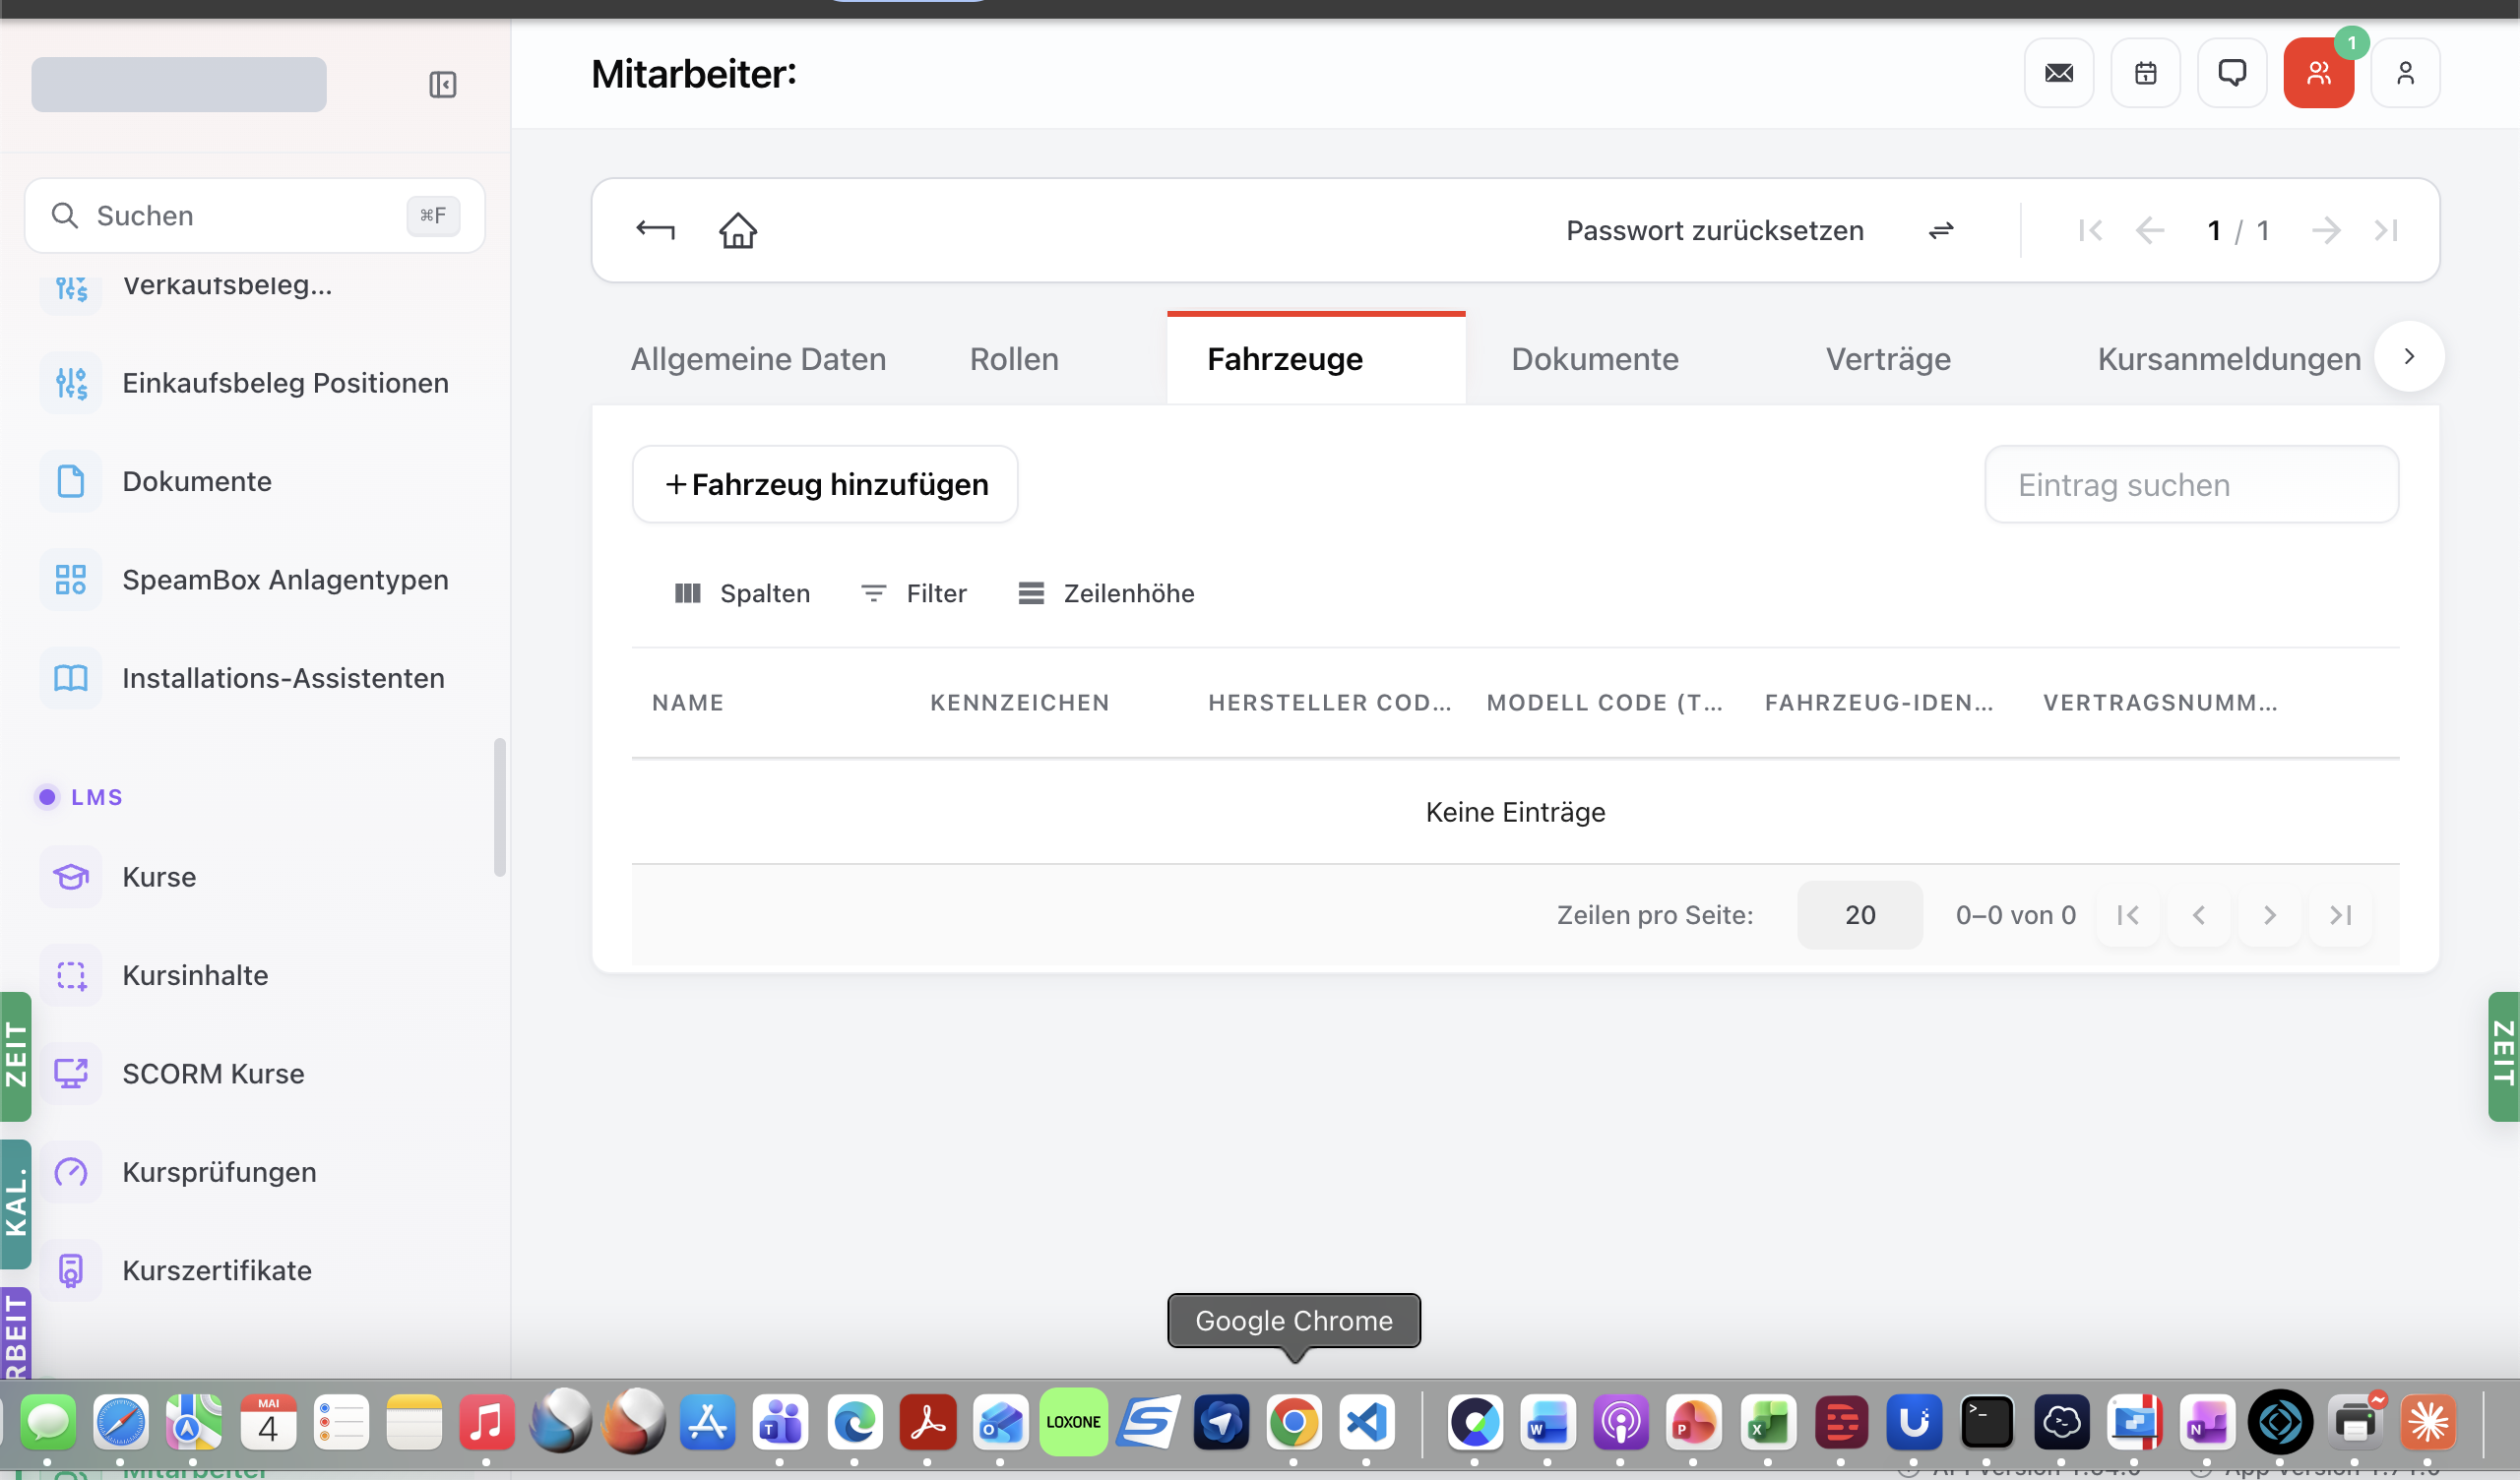Screen dimensions: 2520x1480
Task: Open Kurszertifikate in sidebar
Action: pos(255,1270)
